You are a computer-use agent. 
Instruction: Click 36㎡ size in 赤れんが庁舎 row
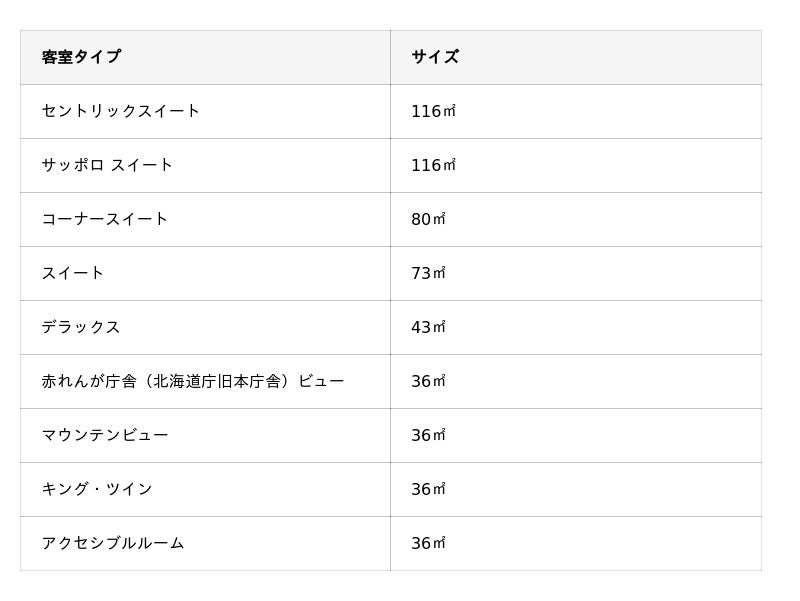click(428, 382)
